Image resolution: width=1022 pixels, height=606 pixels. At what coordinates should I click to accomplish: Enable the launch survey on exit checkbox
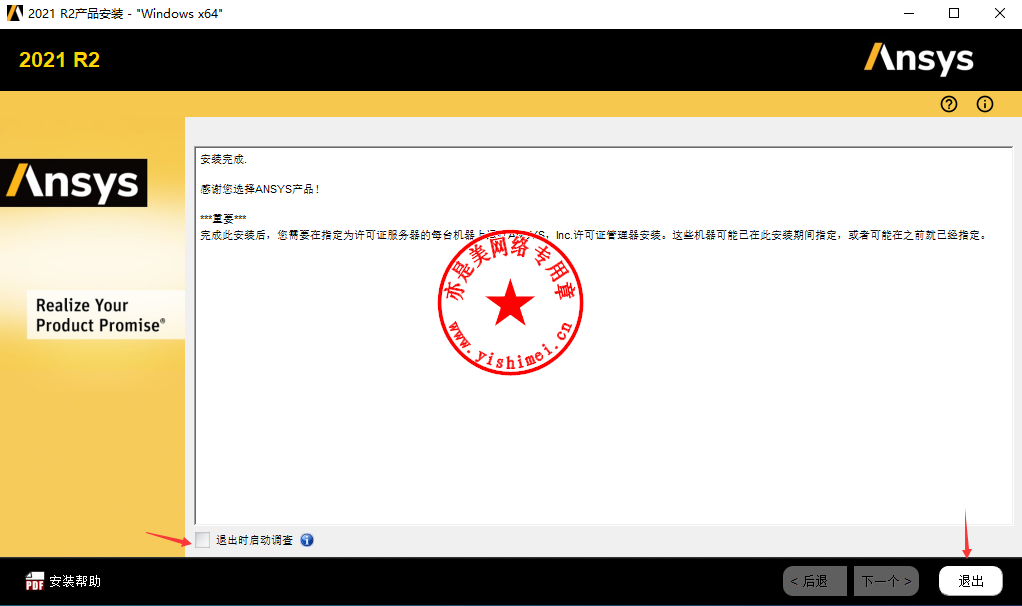coord(203,540)
